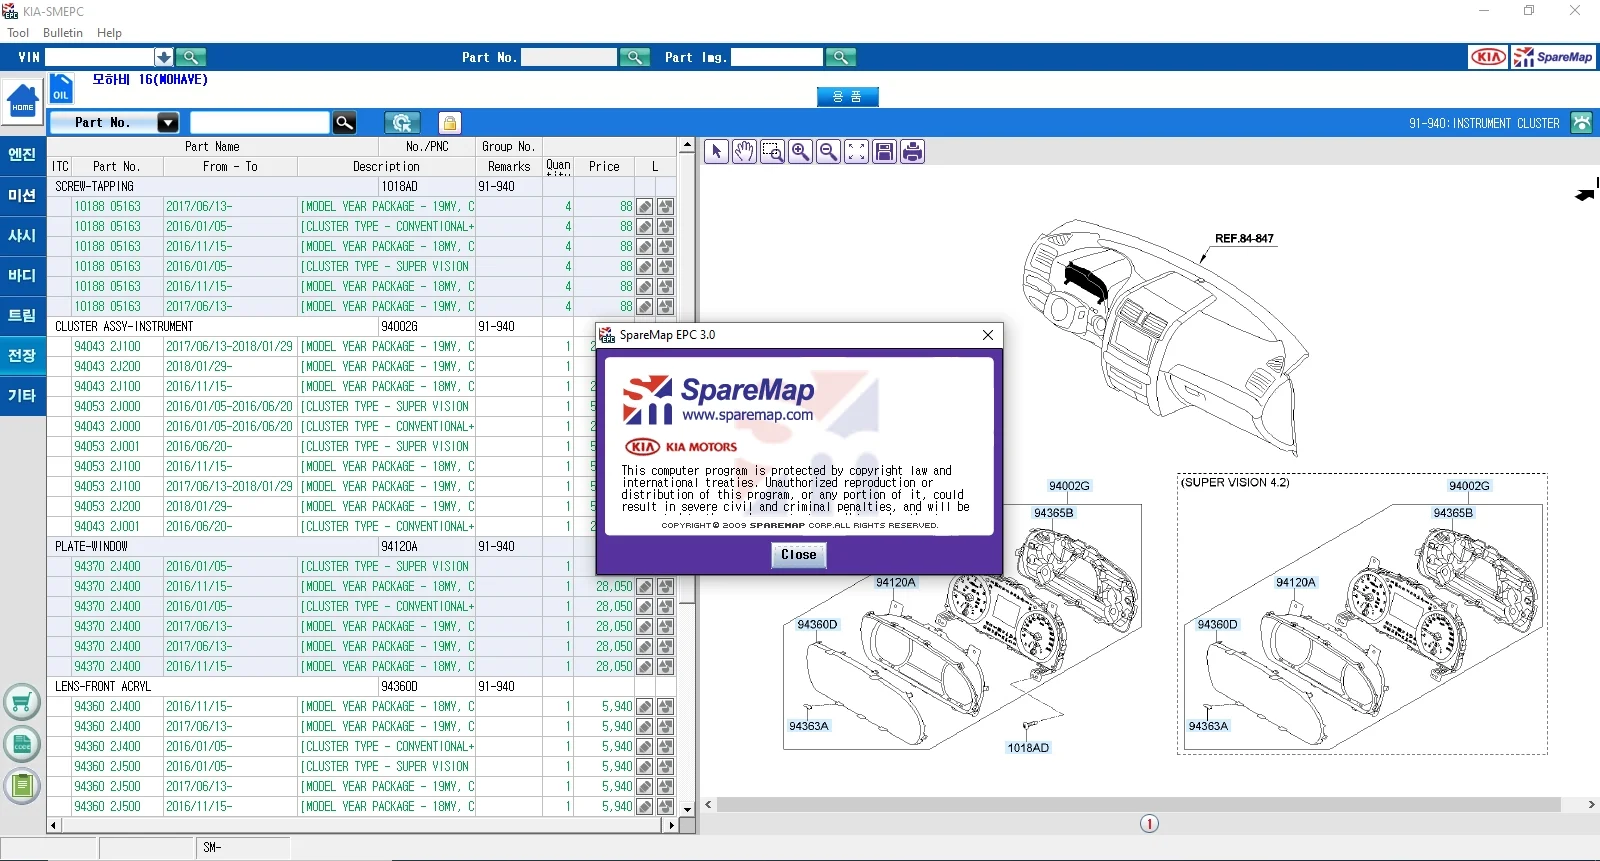1600x861 pixels.
Task: Save the diagram with the floppy icon
Action: [x=884, y=152]
